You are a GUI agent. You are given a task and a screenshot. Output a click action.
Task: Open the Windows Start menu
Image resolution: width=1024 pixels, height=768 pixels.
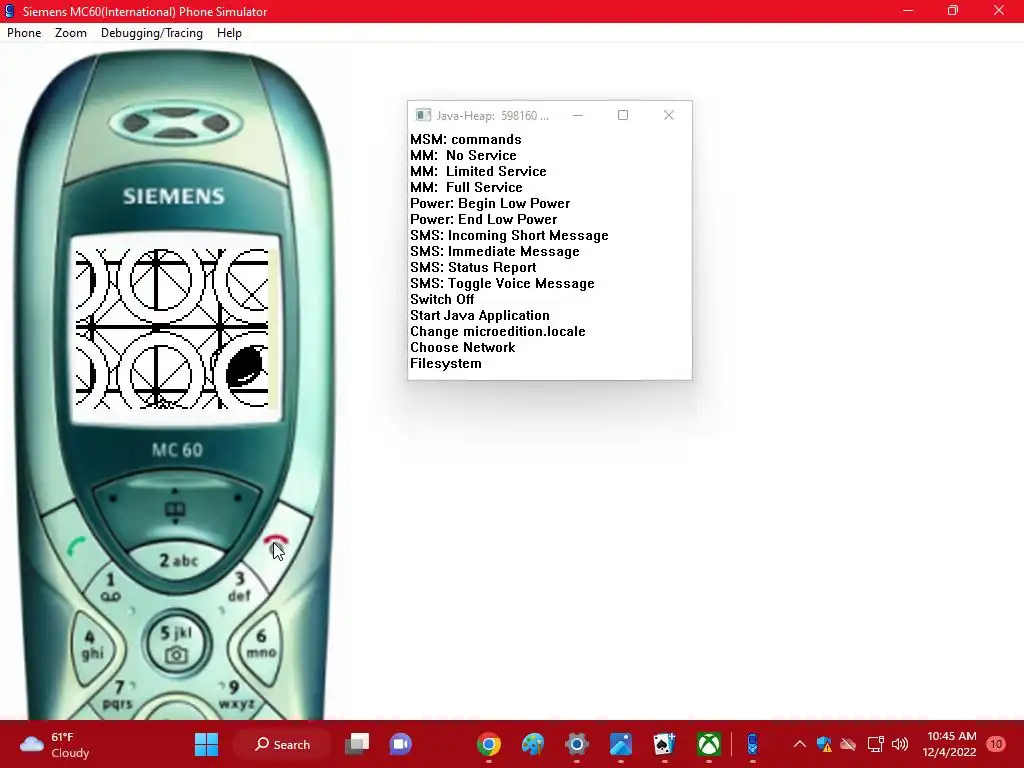(x=206, y=744)
